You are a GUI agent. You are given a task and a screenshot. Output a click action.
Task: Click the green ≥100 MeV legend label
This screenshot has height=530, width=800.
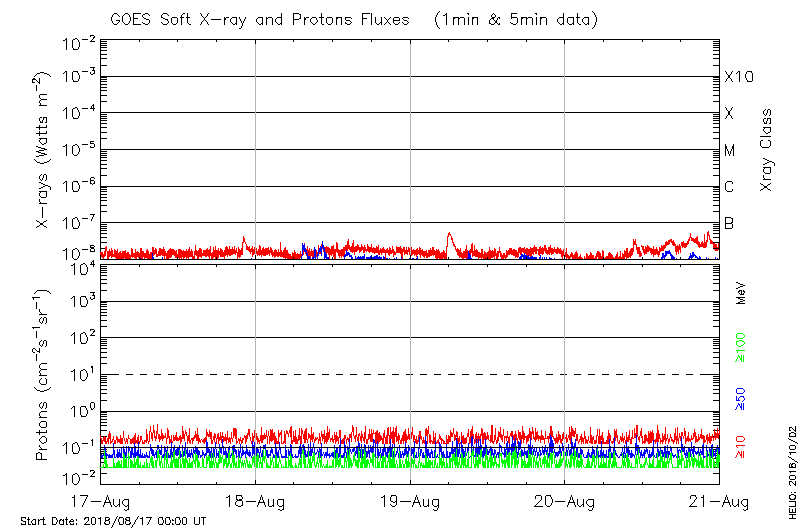coord(741,346)
